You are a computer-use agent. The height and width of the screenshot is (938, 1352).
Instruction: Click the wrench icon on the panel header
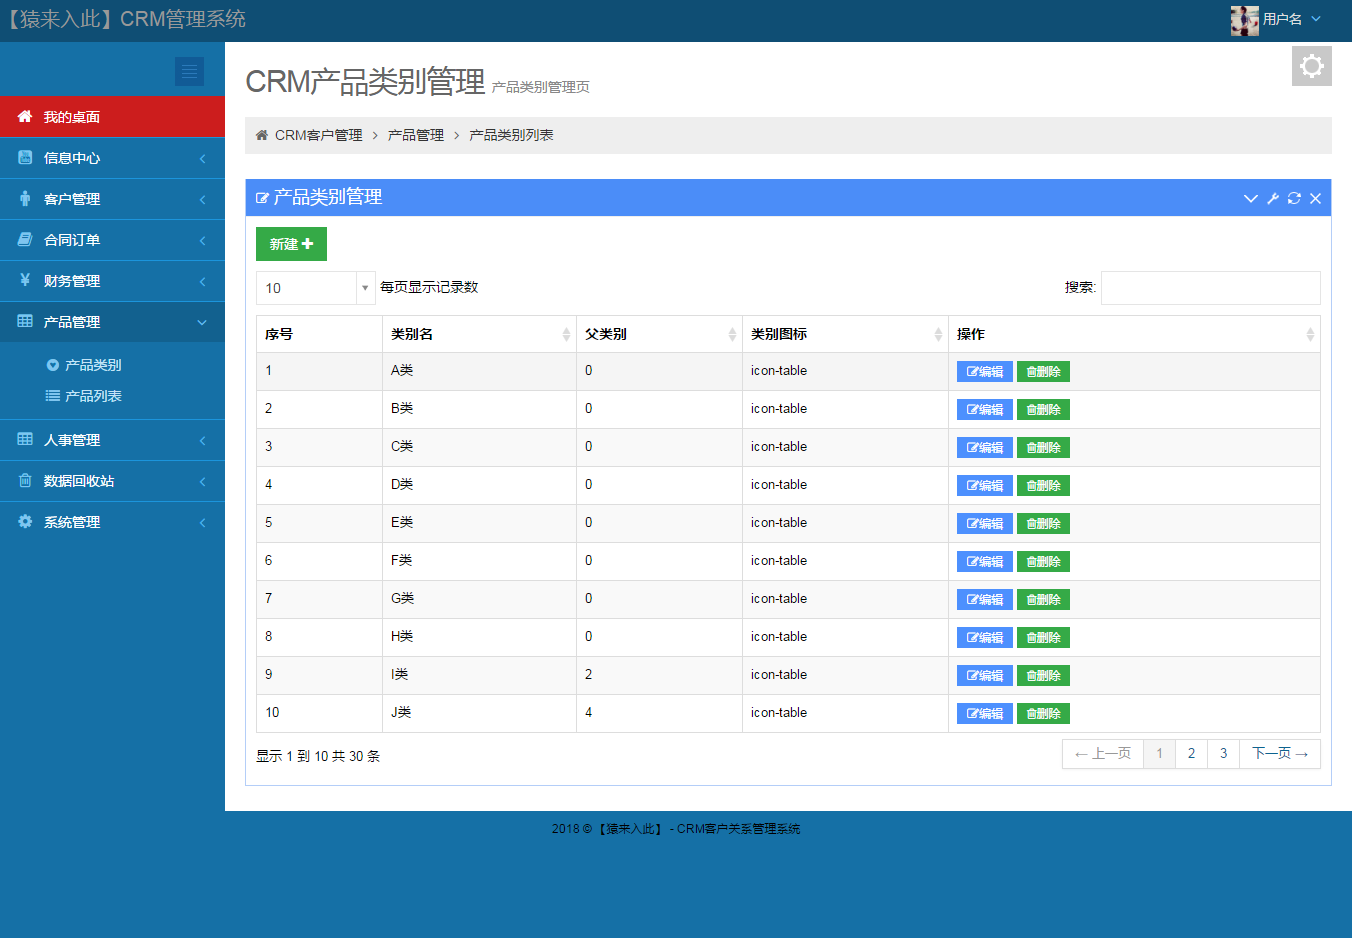[x=1272, y=198]
